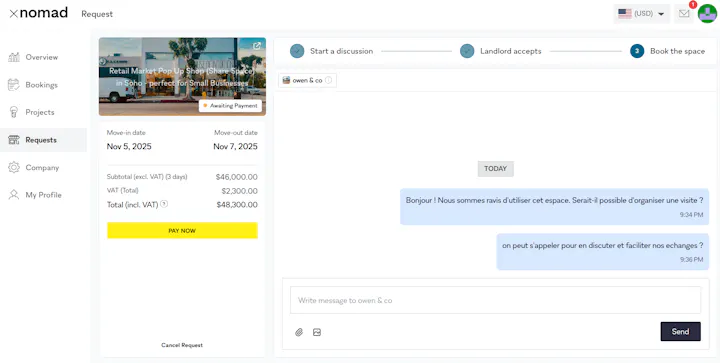Select the Requests sidebar item

click(x=43, y=140)
